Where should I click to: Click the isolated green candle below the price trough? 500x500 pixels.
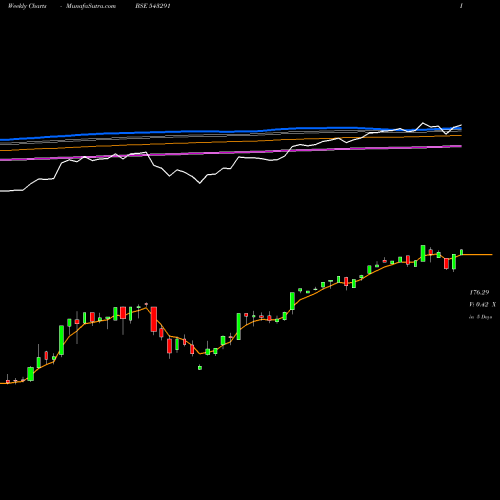point(200,368)
